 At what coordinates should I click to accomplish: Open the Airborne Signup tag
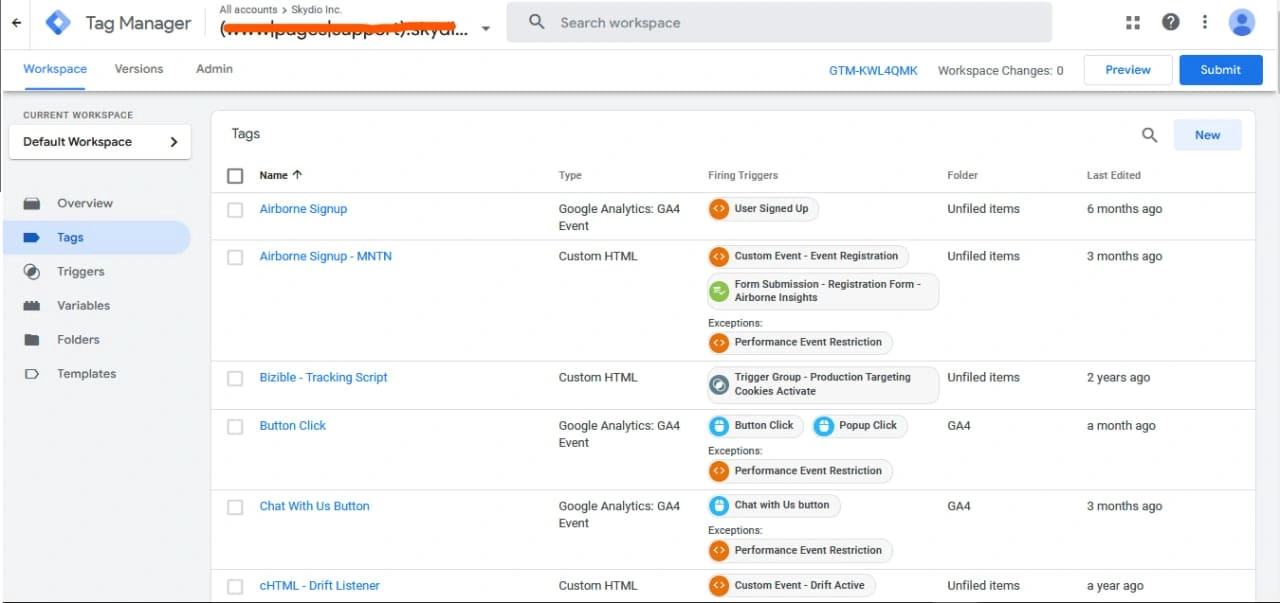tap(303, 209)
